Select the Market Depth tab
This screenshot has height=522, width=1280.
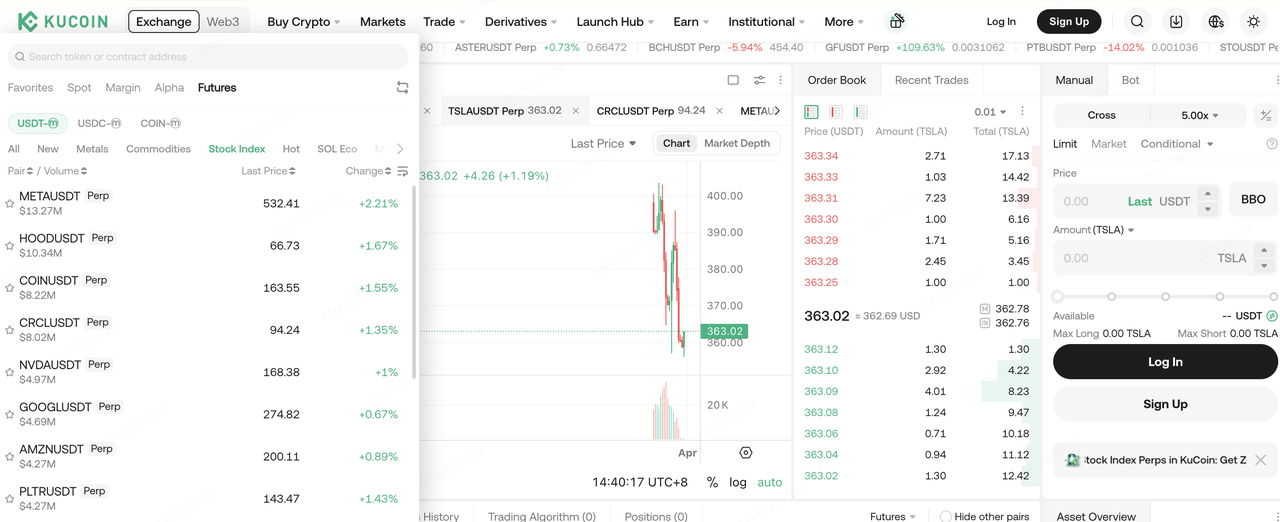point(736,143)
